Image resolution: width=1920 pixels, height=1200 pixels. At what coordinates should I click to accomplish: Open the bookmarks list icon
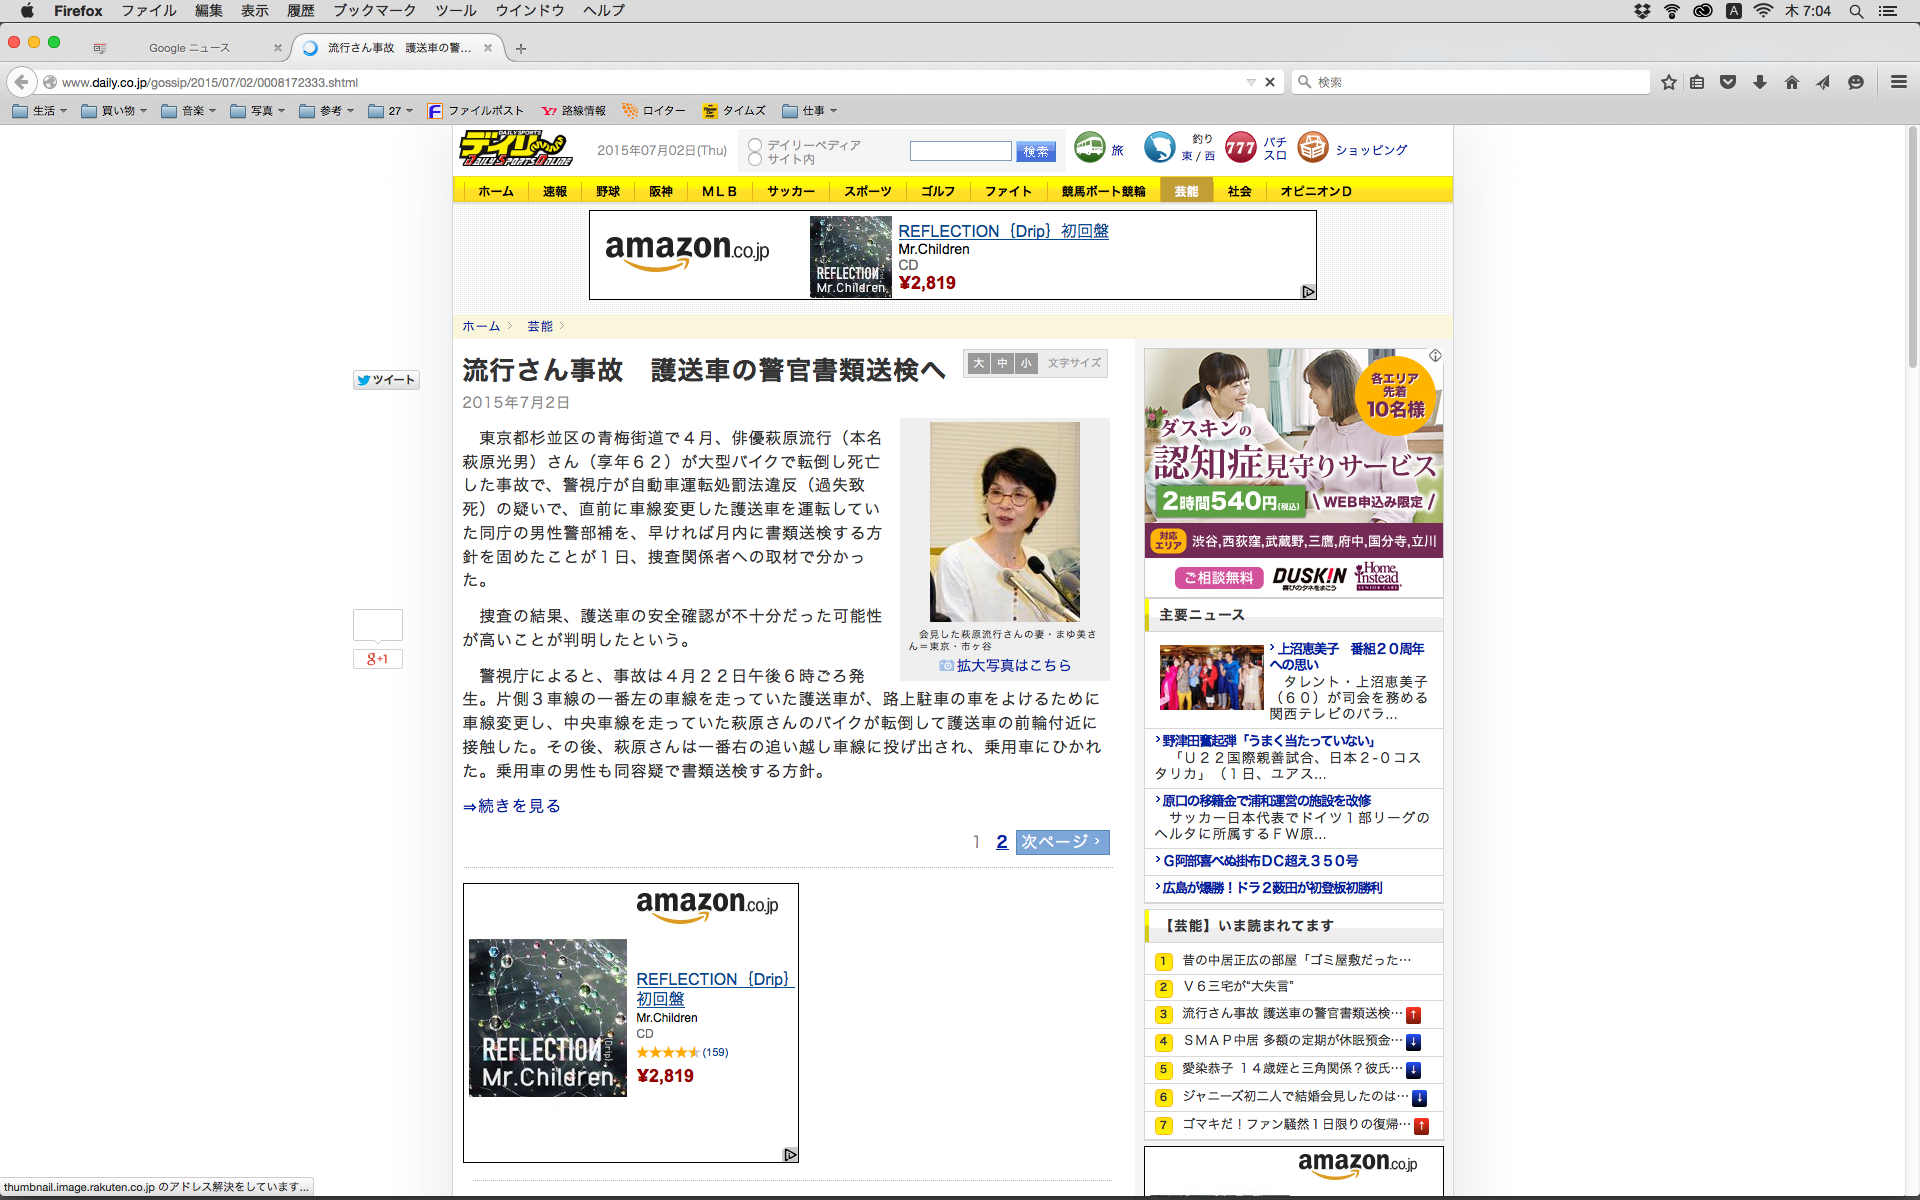coord(1697,82)
